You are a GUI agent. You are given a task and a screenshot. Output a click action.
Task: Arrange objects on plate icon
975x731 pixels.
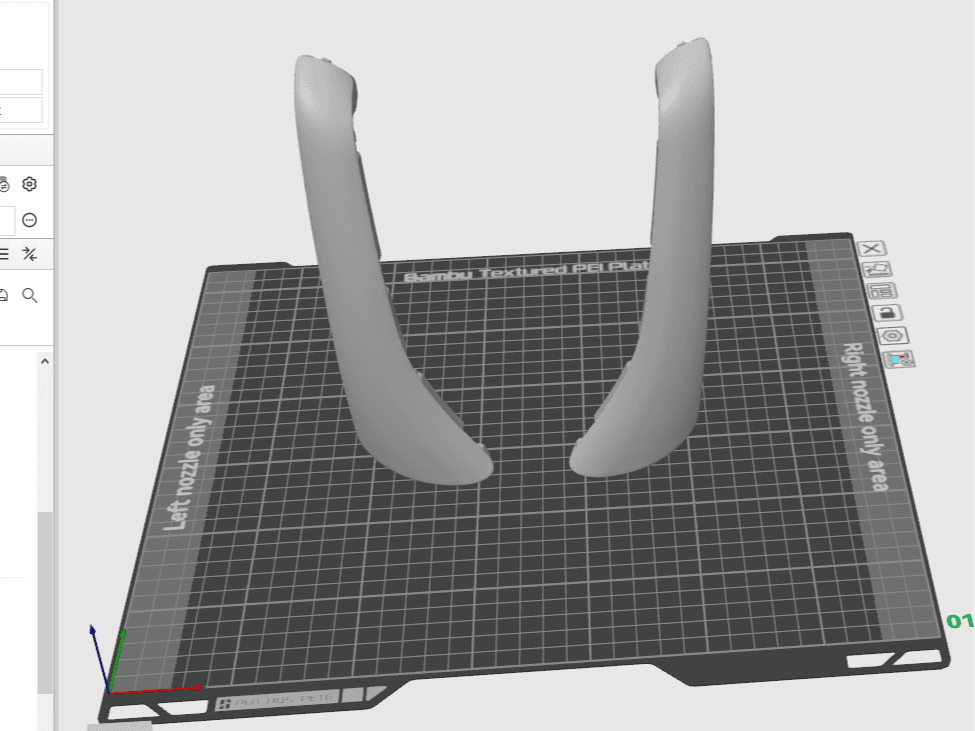[x=882, y=291]
